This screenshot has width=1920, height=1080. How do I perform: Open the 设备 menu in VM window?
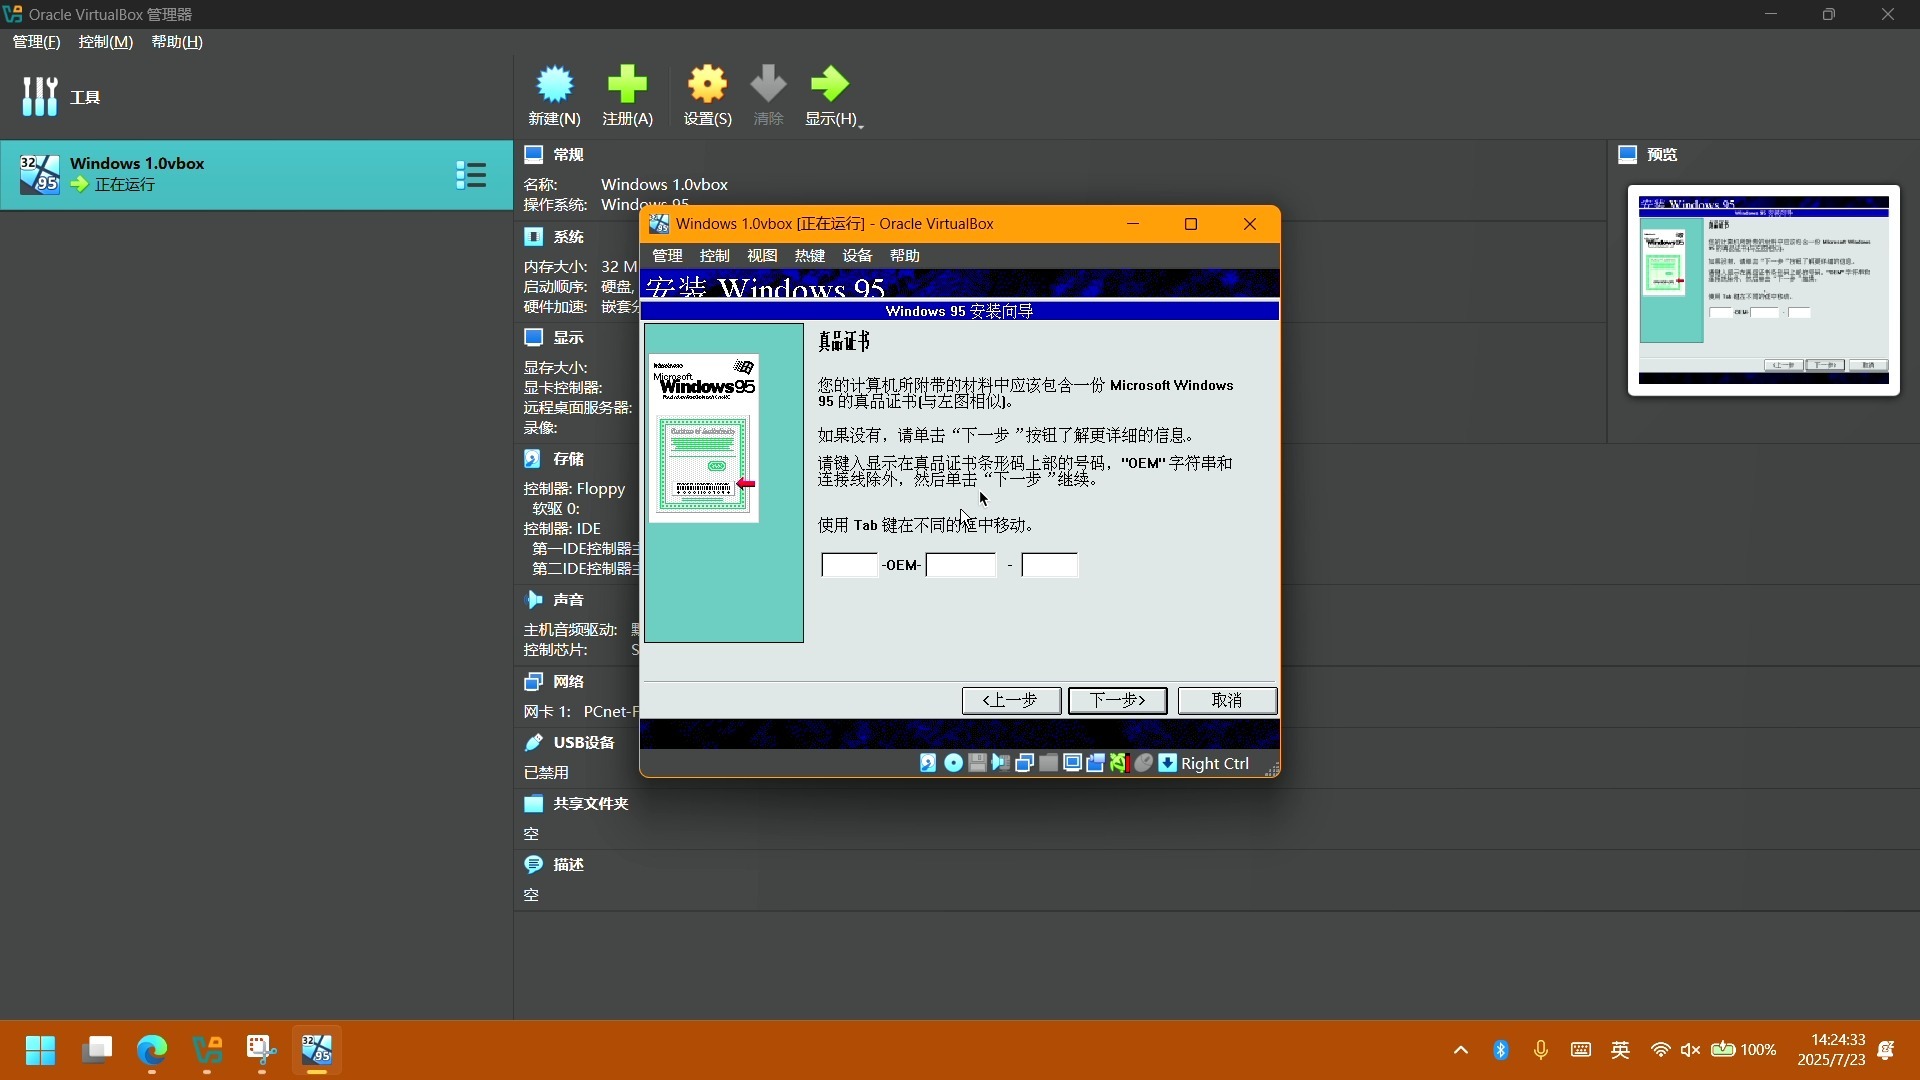pyautogui.click(x=857, y=256)
